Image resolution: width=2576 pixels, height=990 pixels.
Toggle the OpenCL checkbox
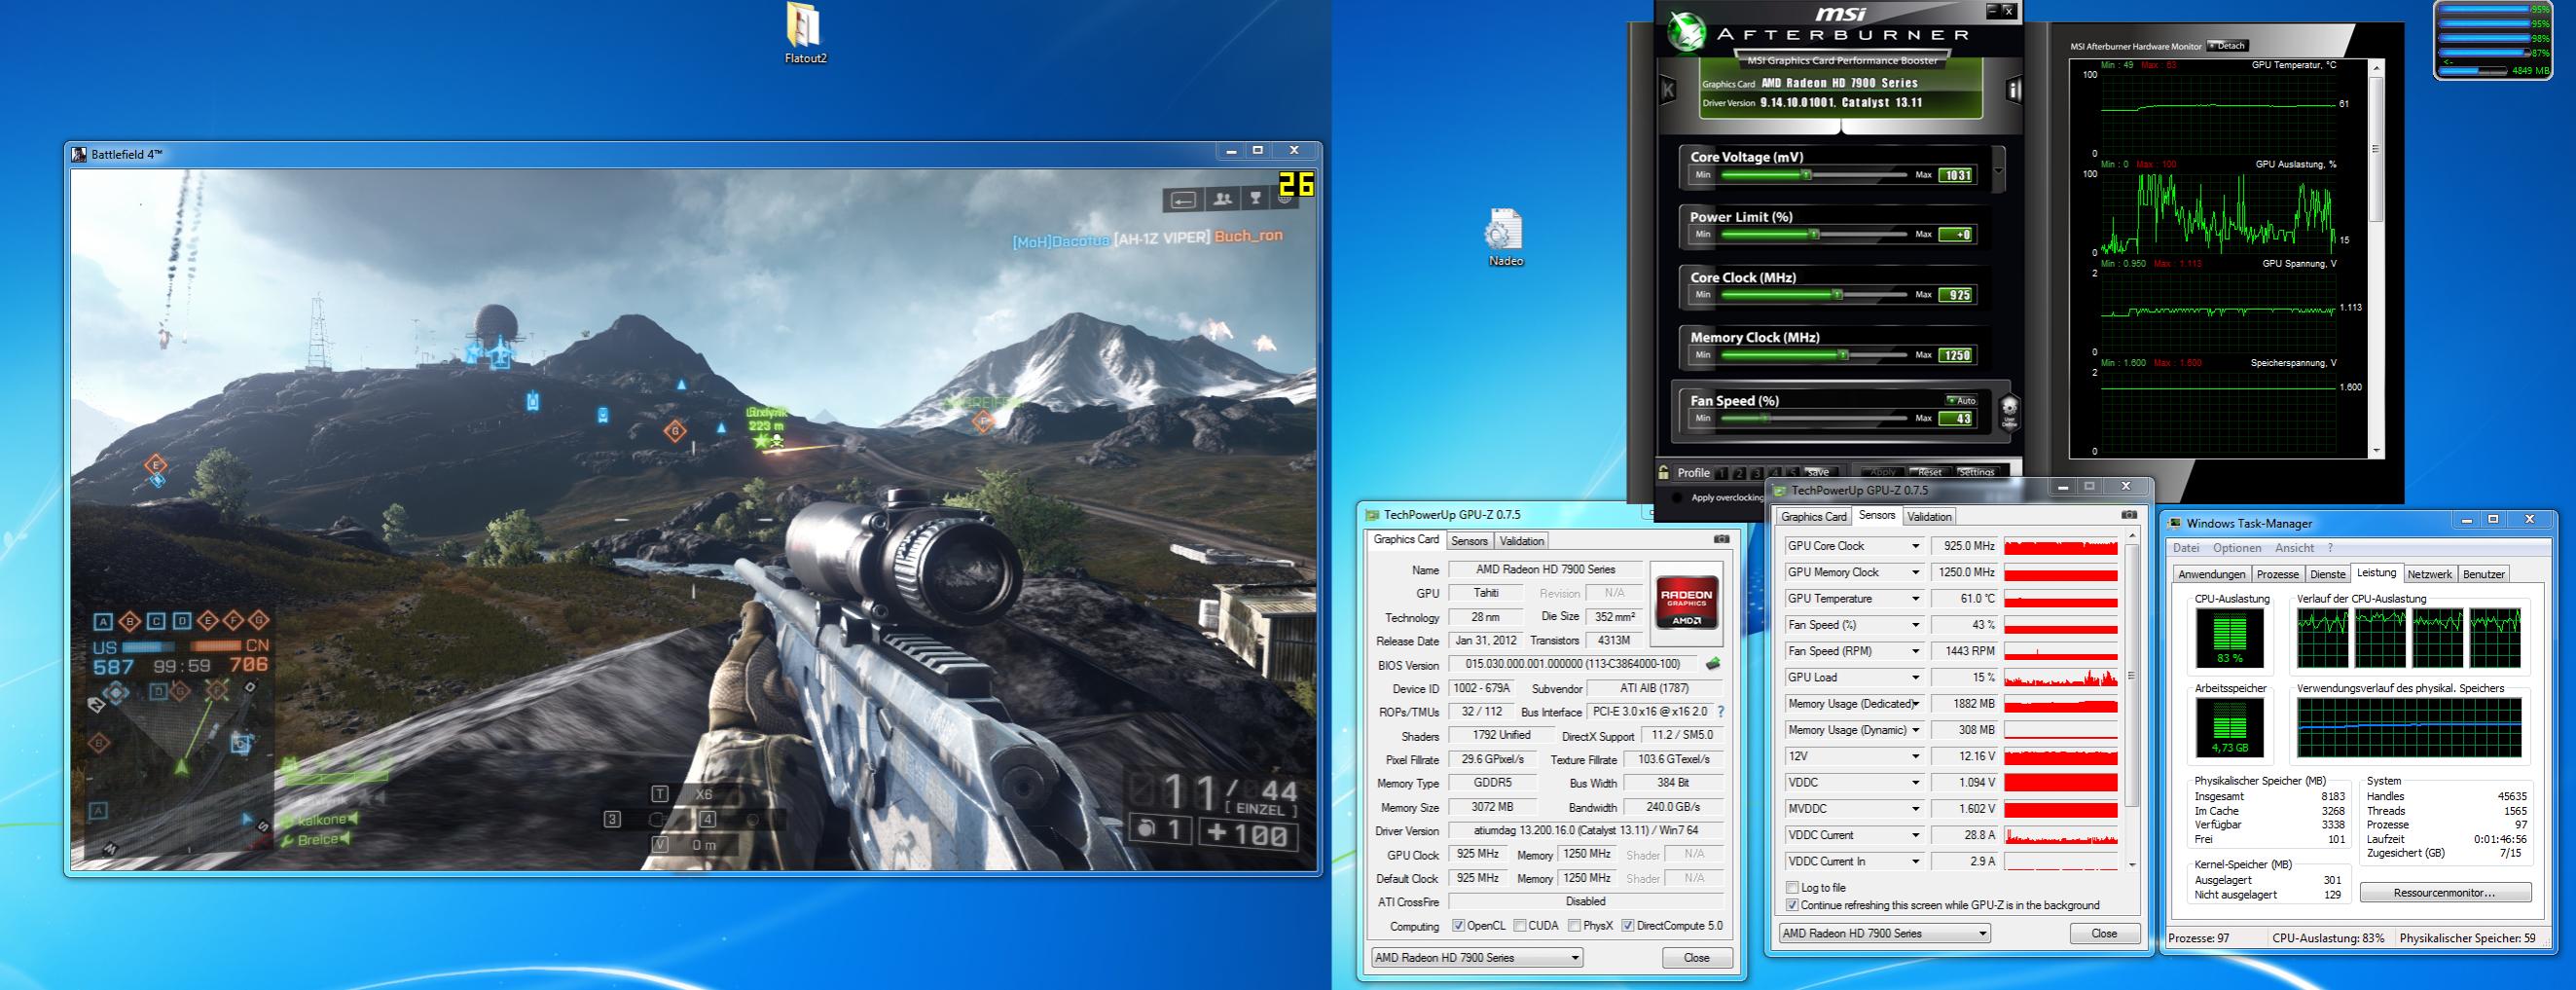click(1458, 926)
